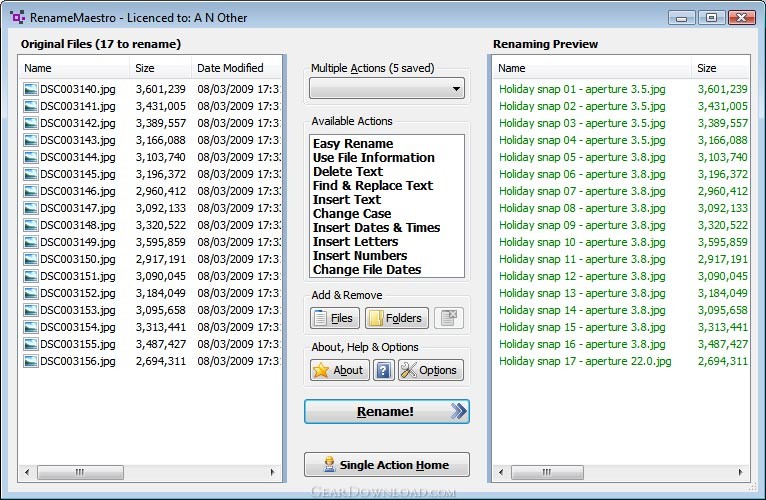Screen dimensions: 766x500
Task: Select file DSC003146.jpg
Action: click(78, 191)
